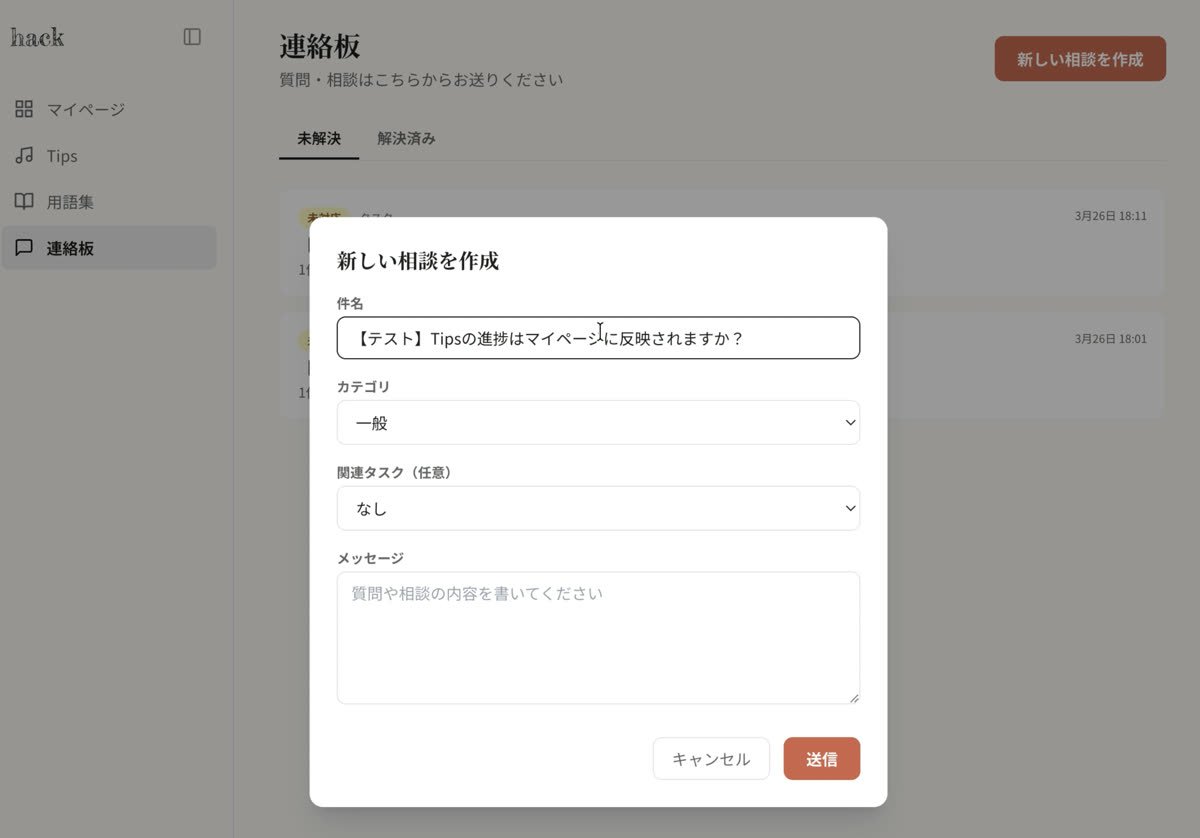
Task: Click the Tips music note icon
Action: 24,156
